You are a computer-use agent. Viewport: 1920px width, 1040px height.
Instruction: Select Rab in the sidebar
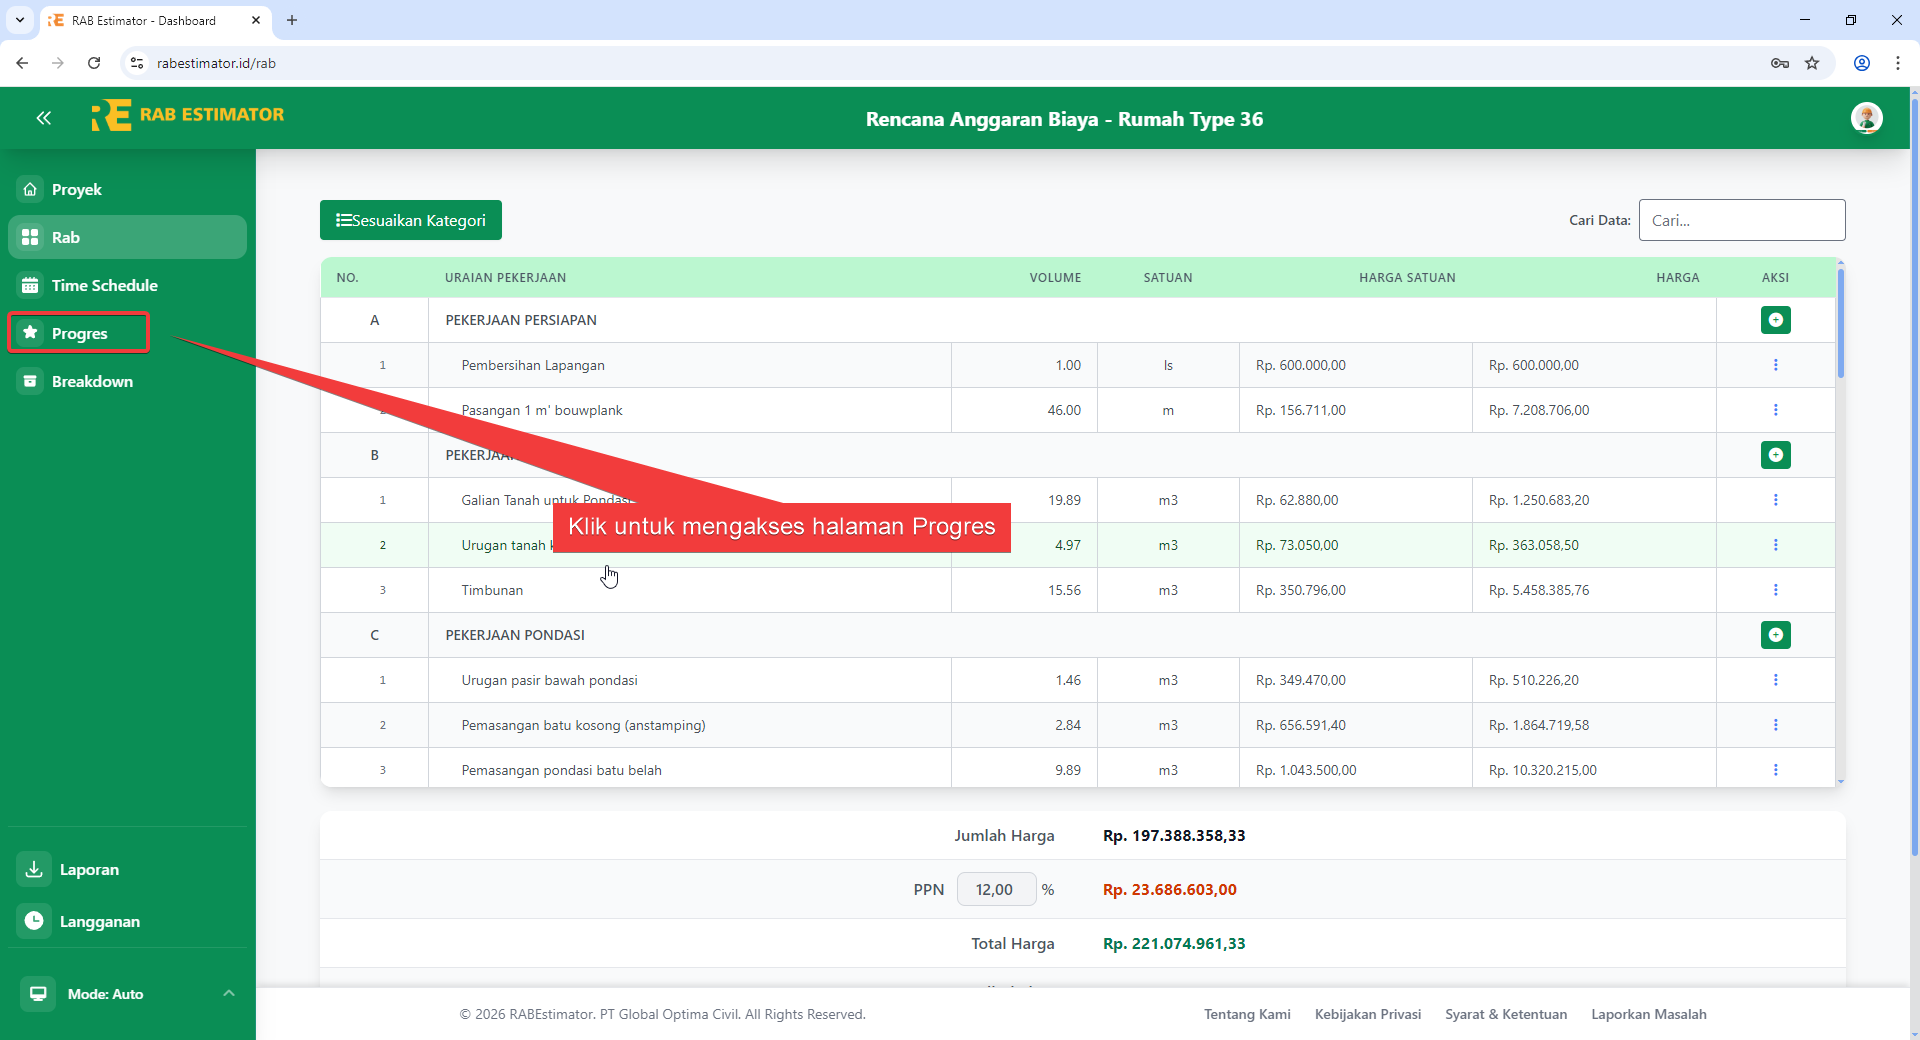coord(65,237)
